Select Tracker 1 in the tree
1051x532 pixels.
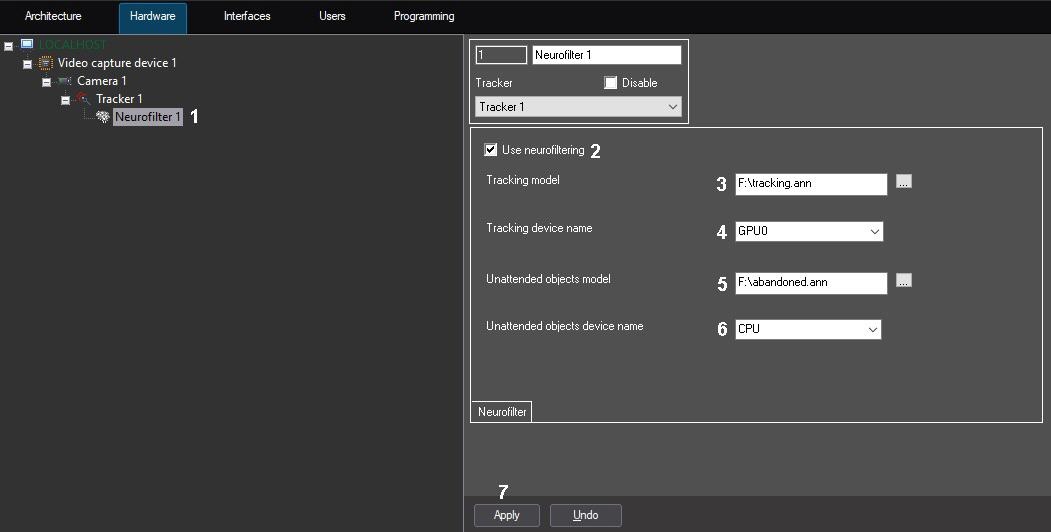(119, 99)
